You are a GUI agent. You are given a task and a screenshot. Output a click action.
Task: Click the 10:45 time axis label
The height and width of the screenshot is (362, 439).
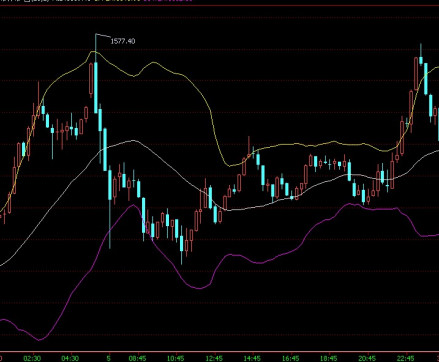pos(176,359)
